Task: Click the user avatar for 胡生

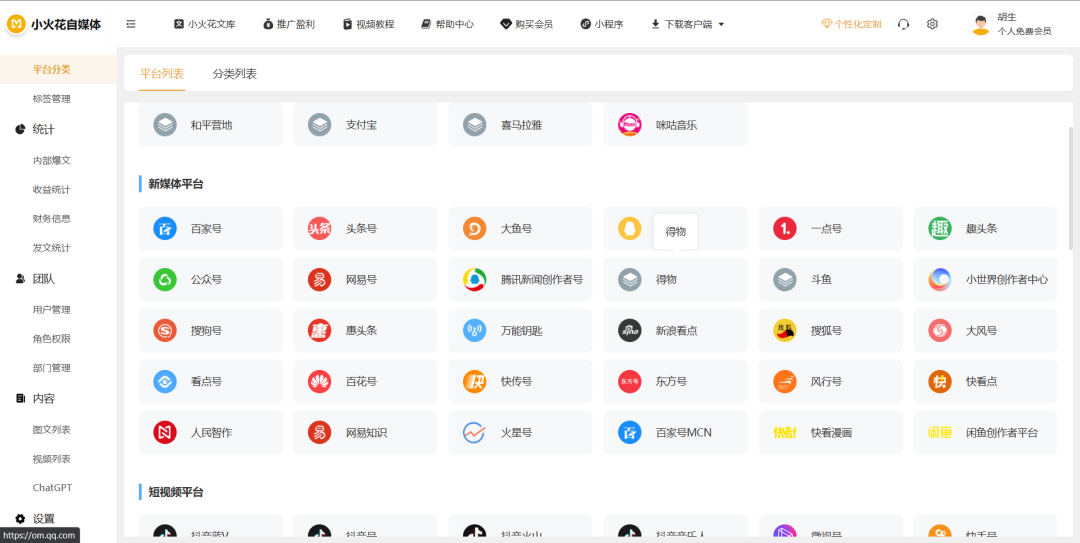Action: [980, 24]
